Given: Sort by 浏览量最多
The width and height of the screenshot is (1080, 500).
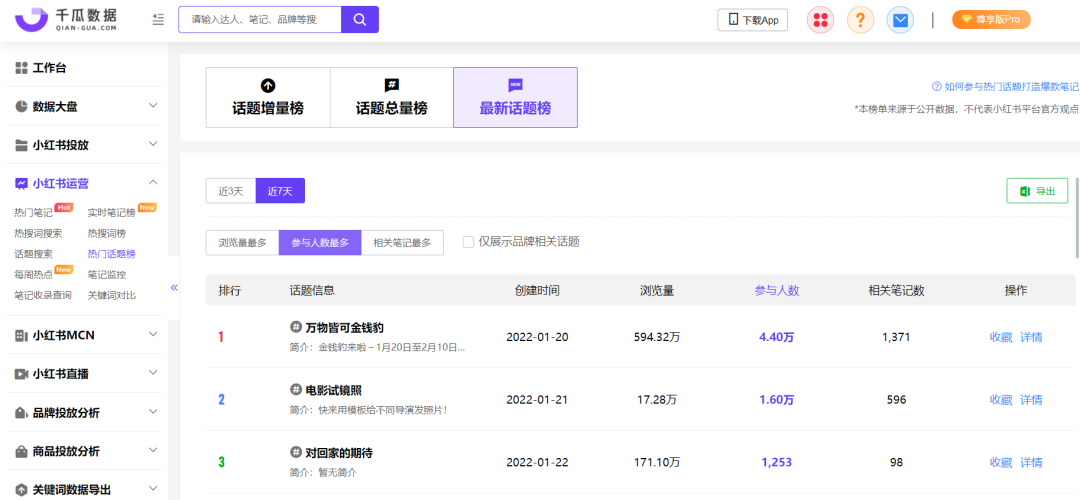Looking at the screenshot, I should pyautogui.click(x=242, y=242).
